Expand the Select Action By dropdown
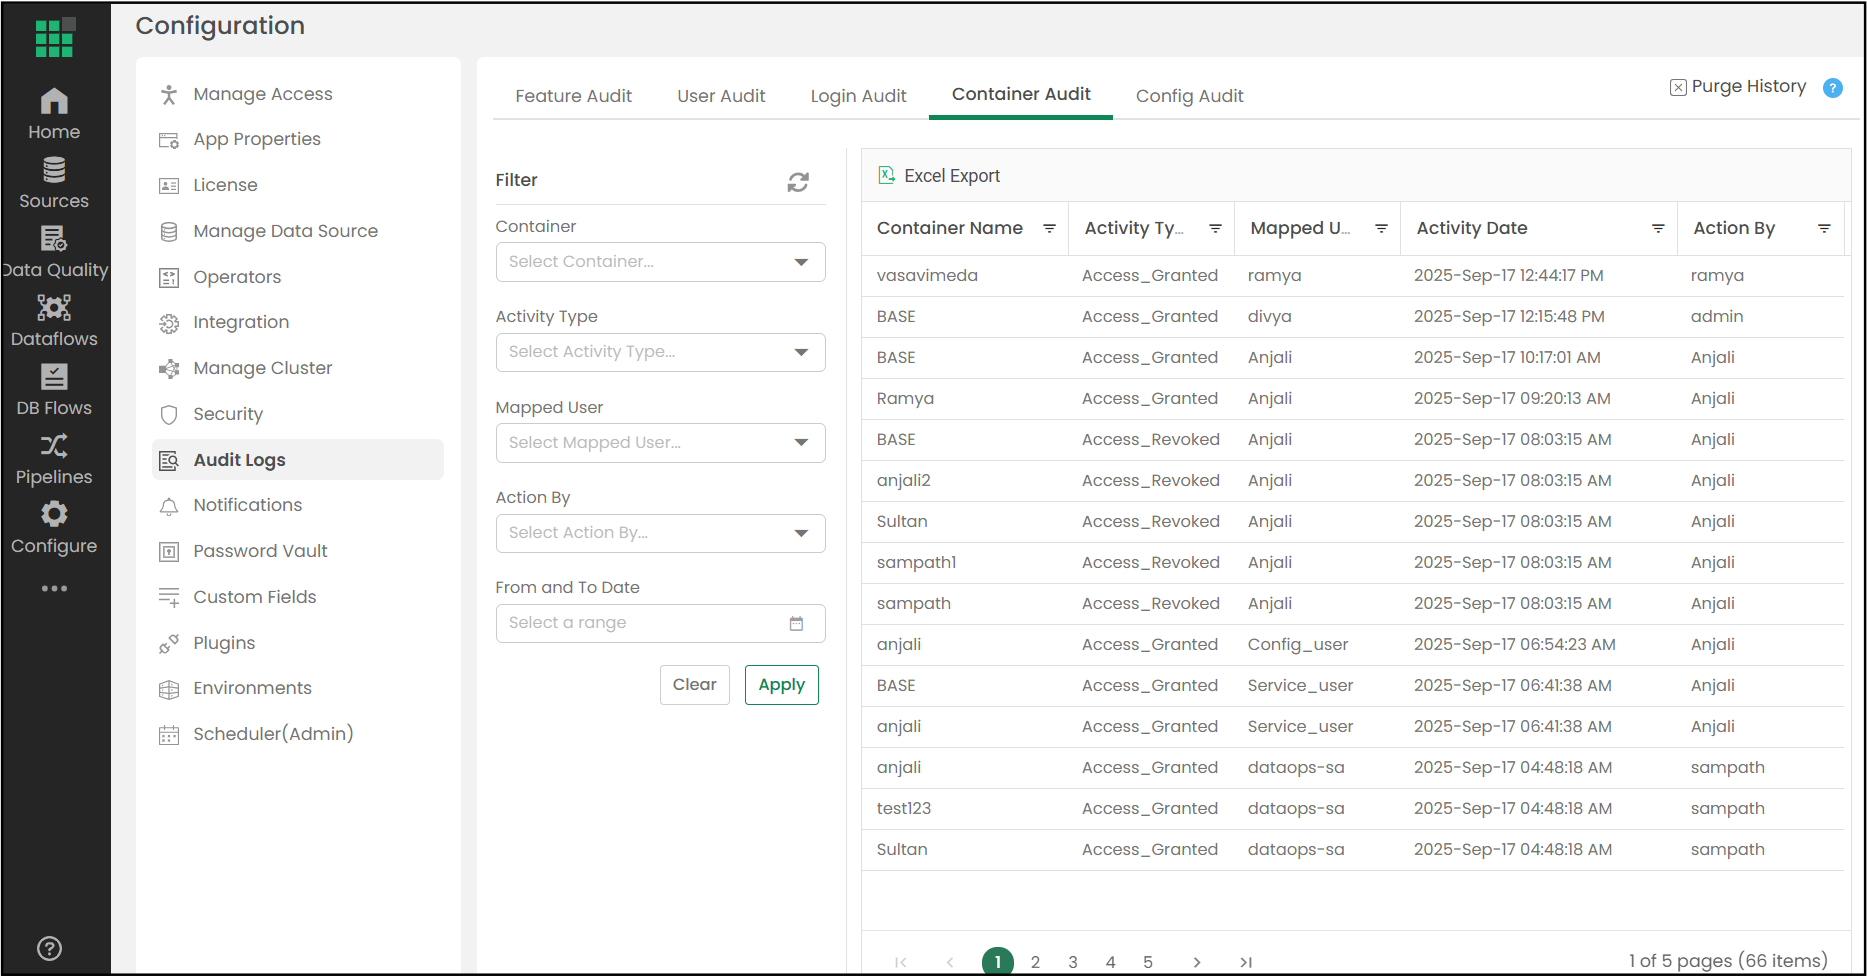 click(x=661, y=533)
